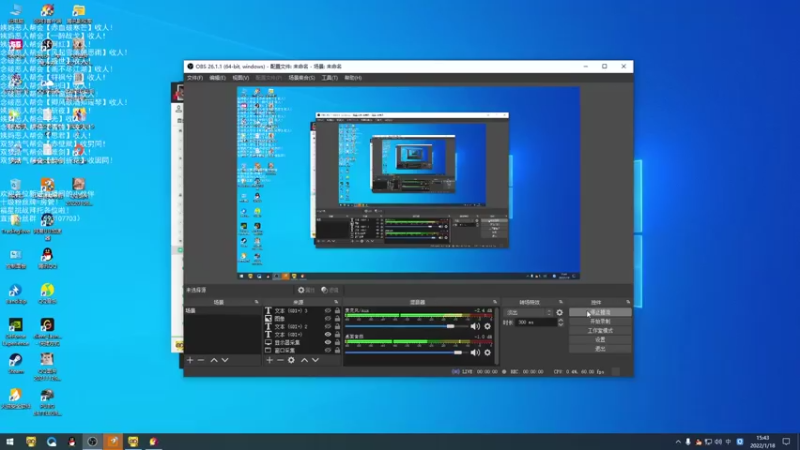The width and height of the screenshot is (800, 450).
Task: Mute the Mic/Aux speaker icon
Action: (475, 327)
